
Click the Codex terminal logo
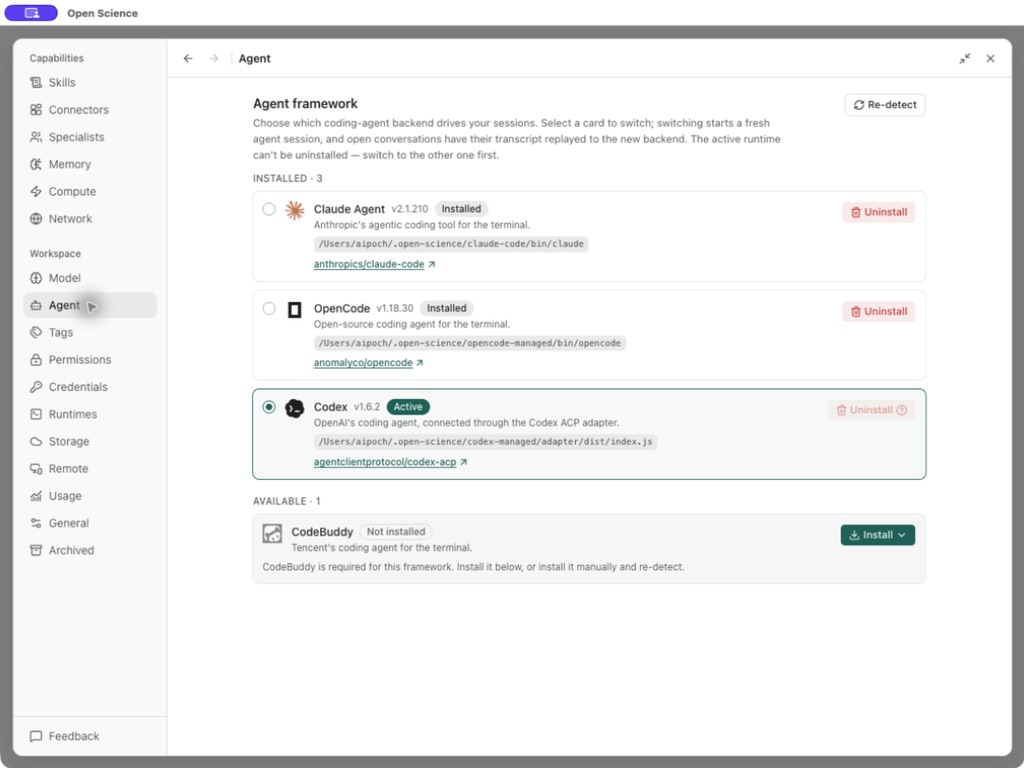[295, 409]
